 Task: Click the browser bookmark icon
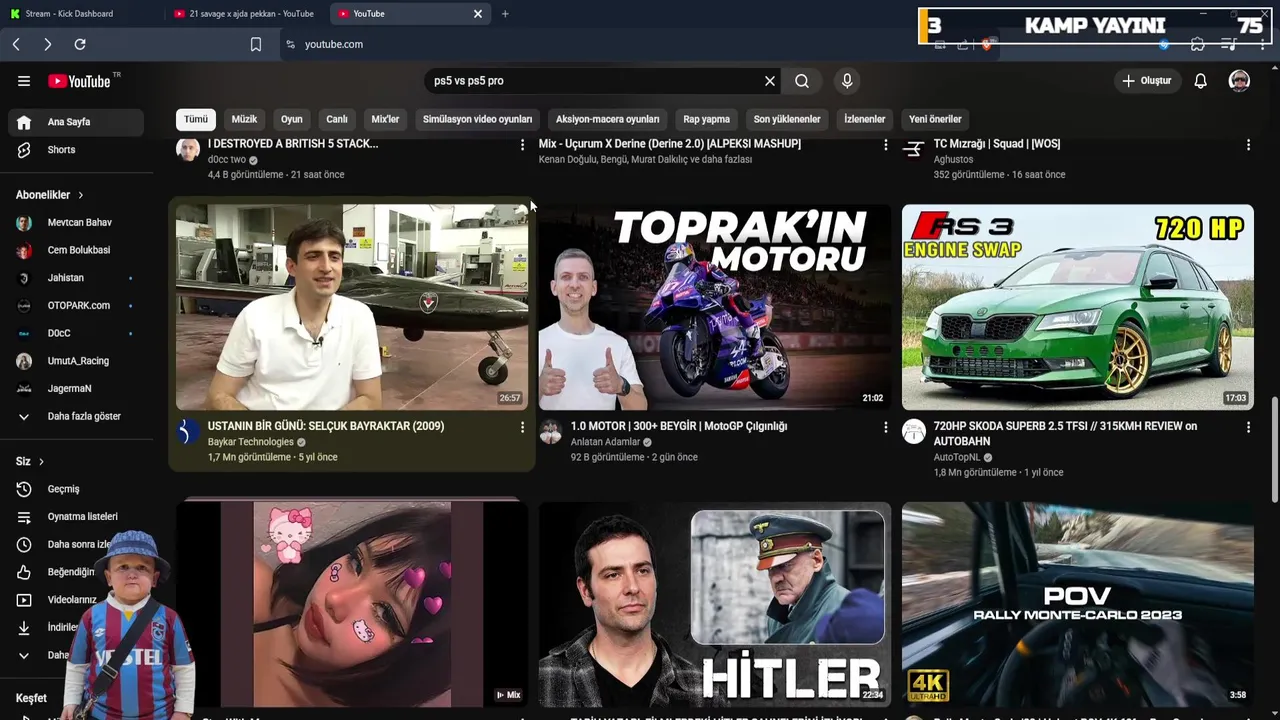coord(256,44)
